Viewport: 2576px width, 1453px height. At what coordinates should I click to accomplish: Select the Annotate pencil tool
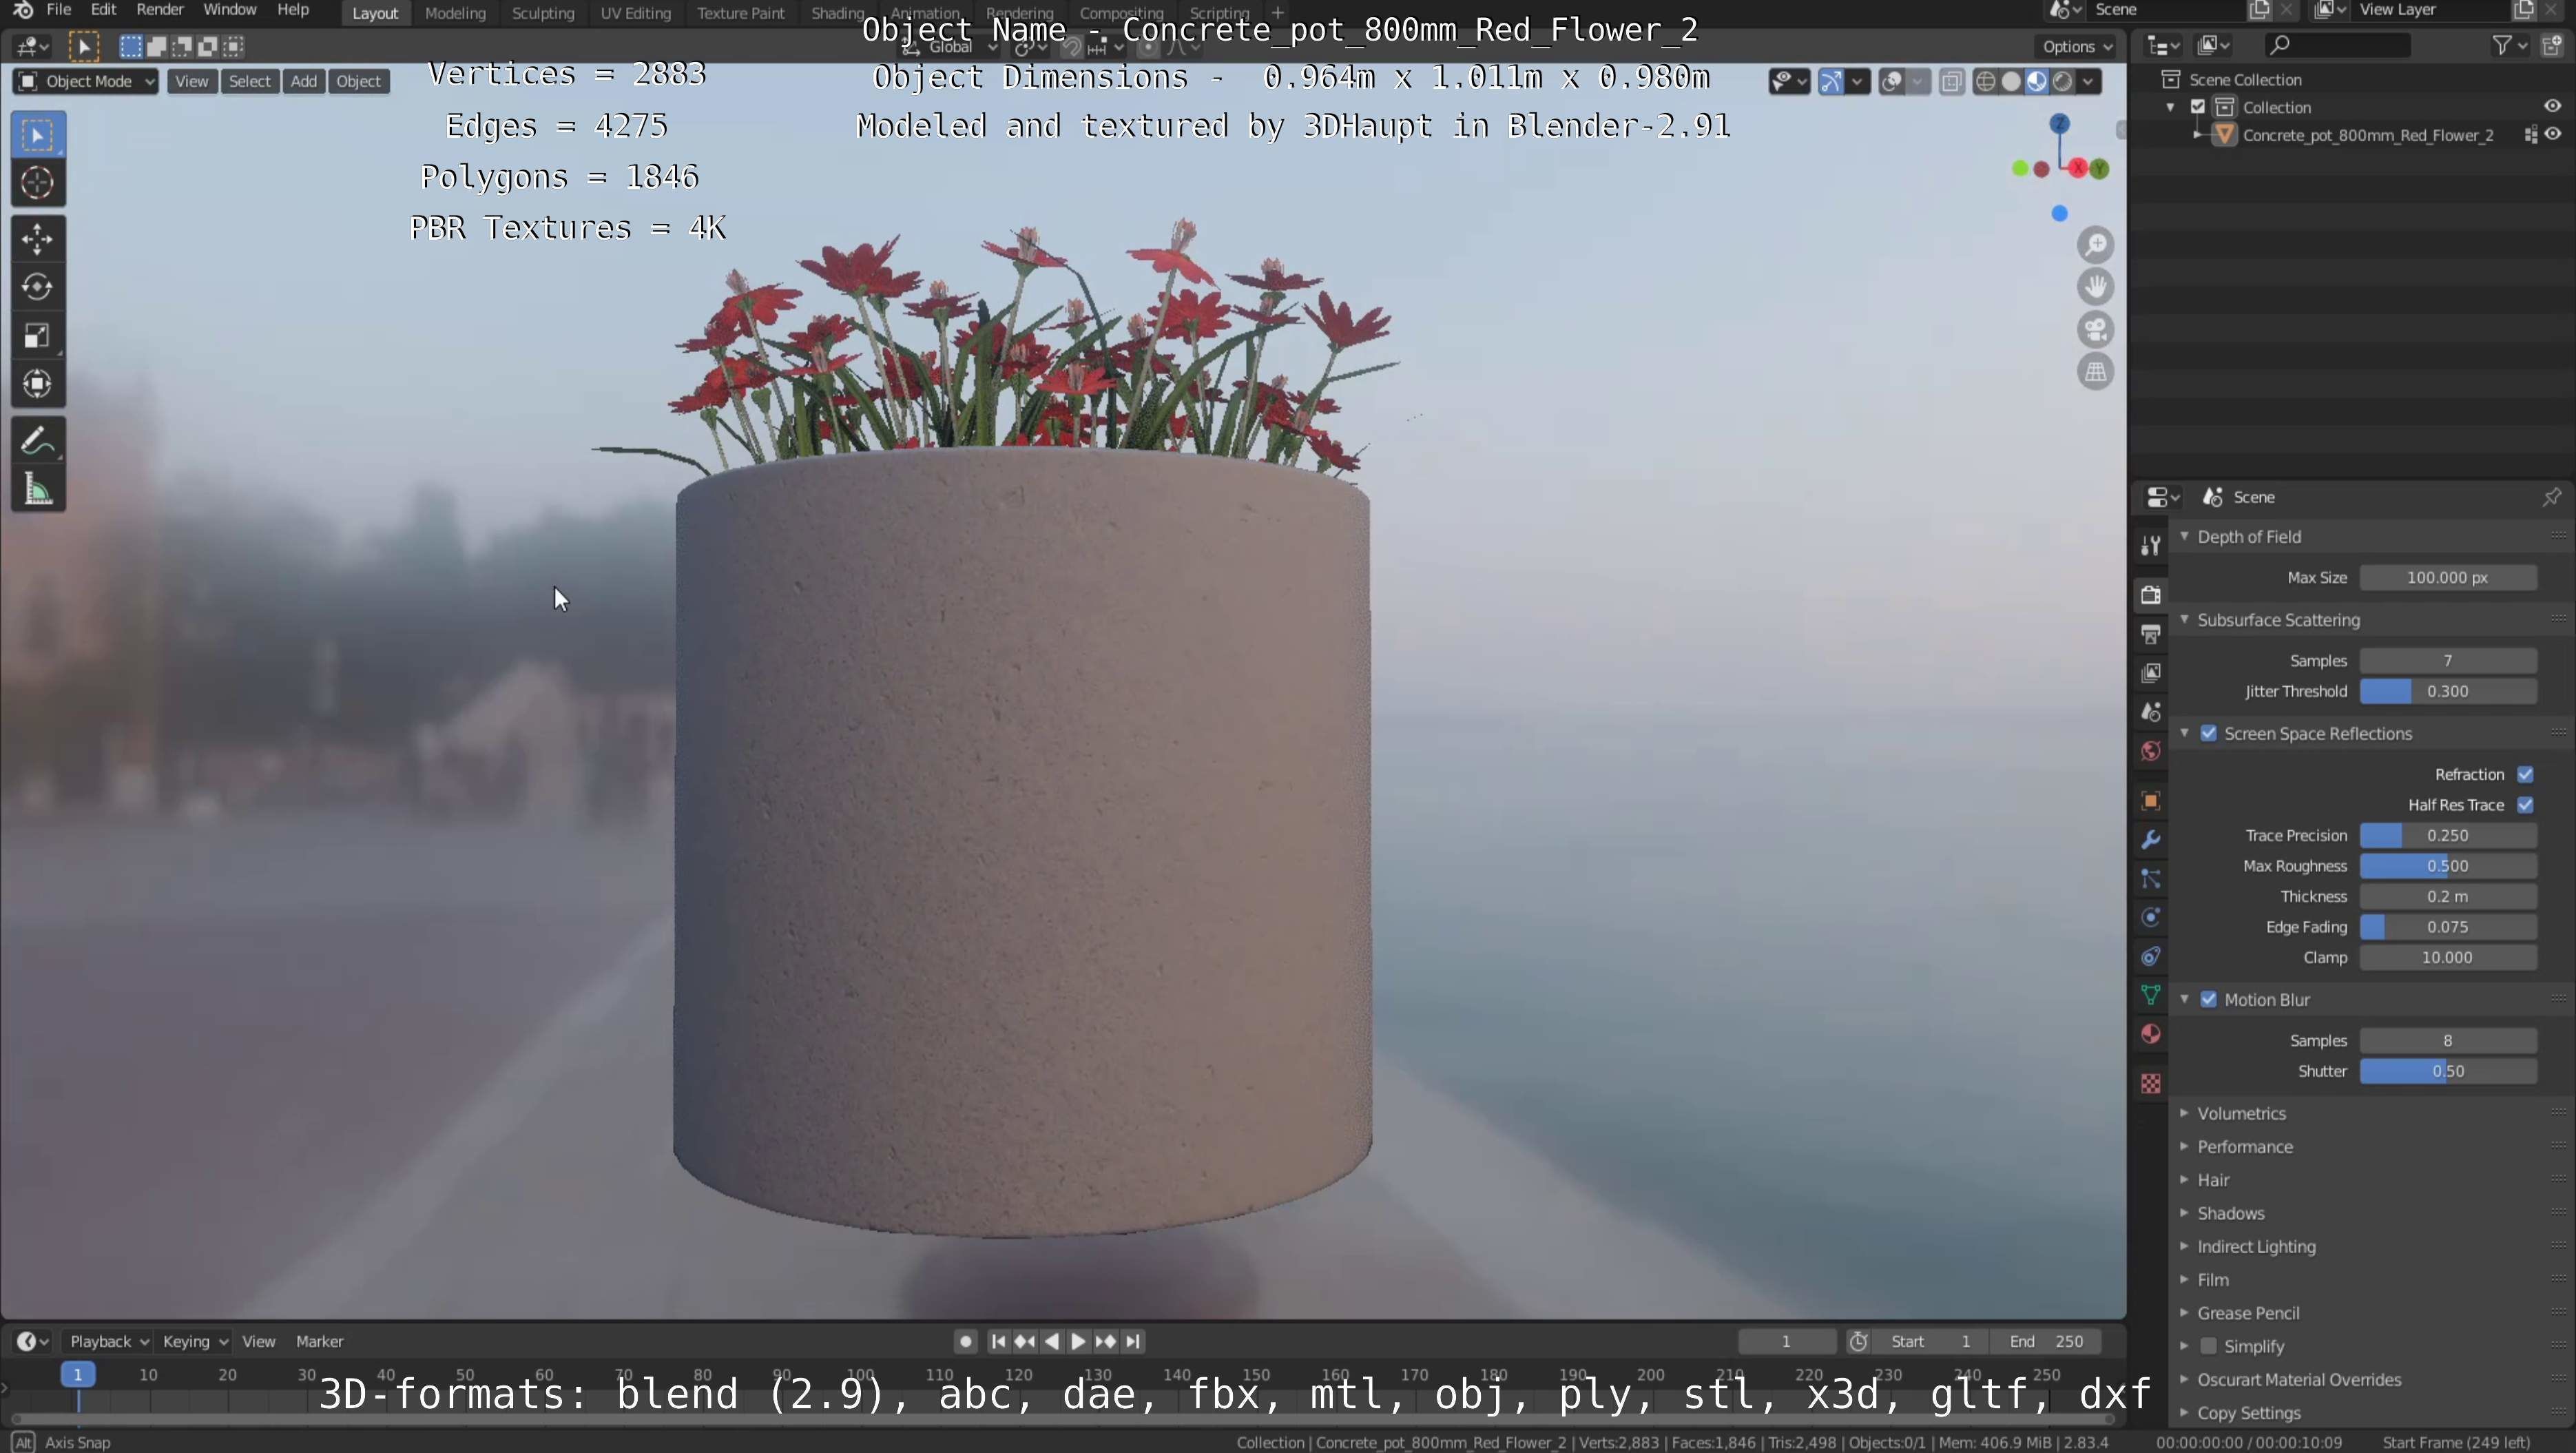[x=38, y=441]
